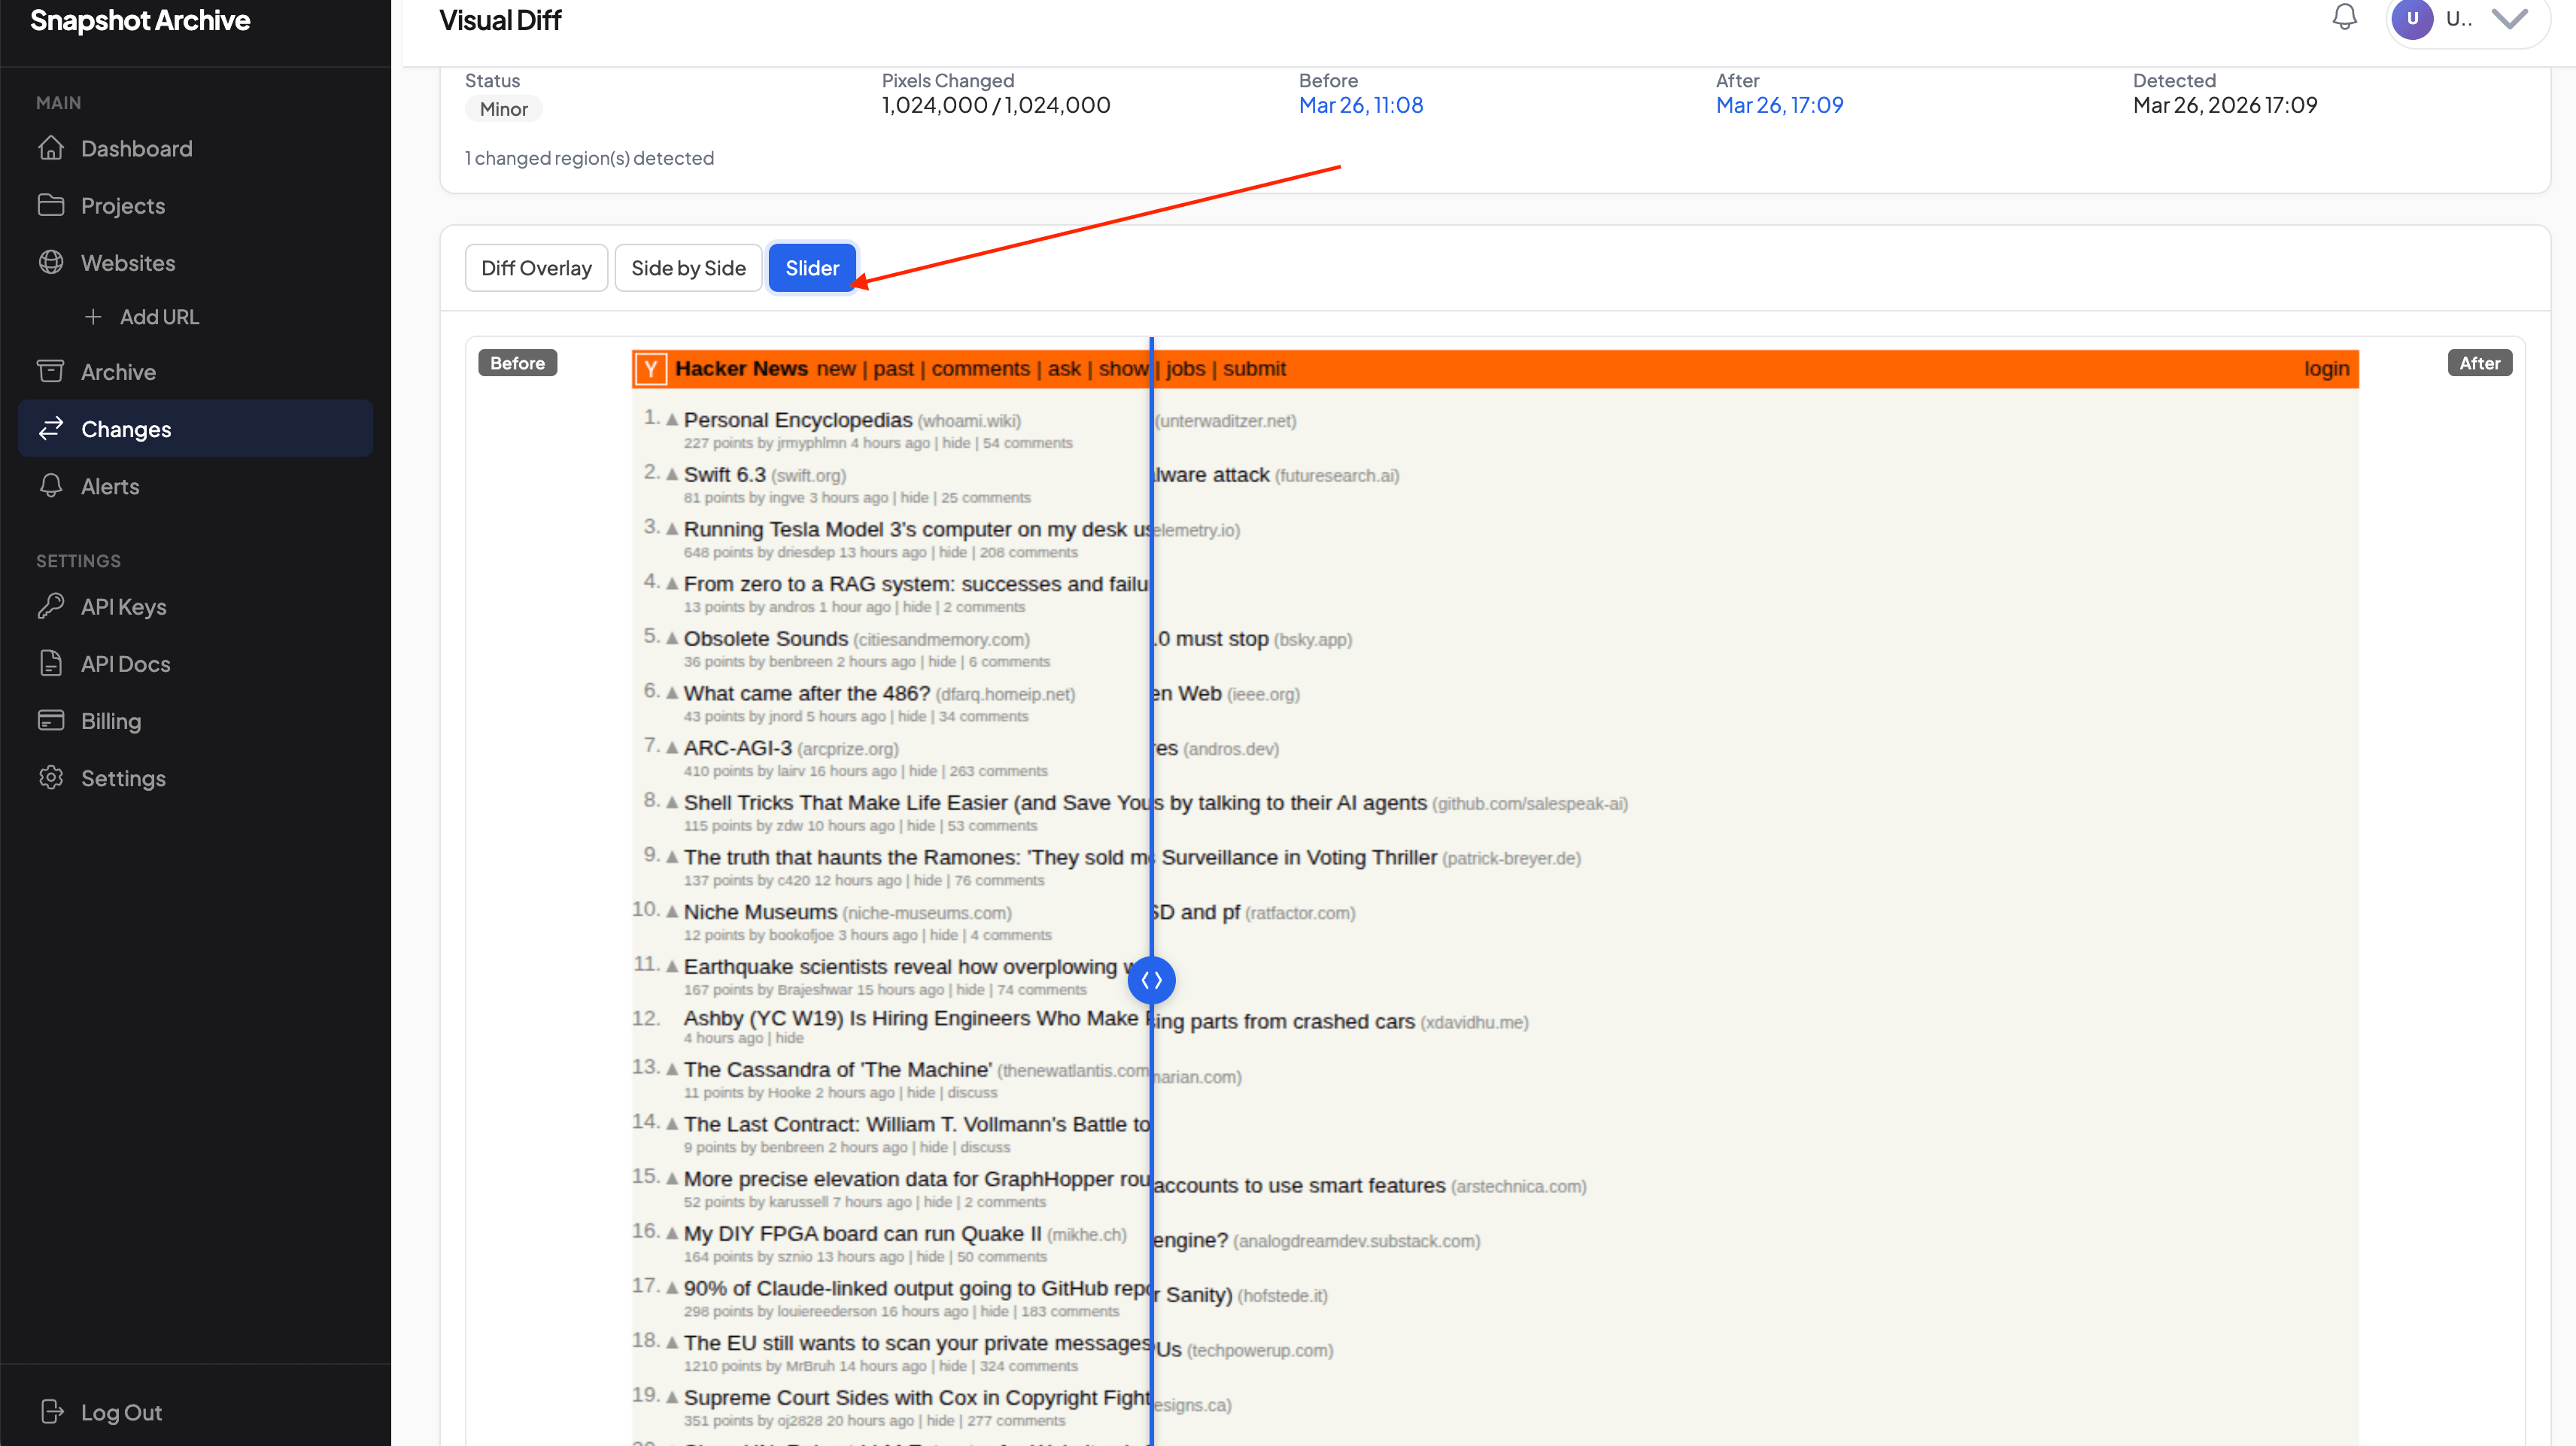This screenshot has width=2576, height=1446.
Task: Open the After snapshot Mar 26, 17:09 link
Action: tap(1779, 105)
